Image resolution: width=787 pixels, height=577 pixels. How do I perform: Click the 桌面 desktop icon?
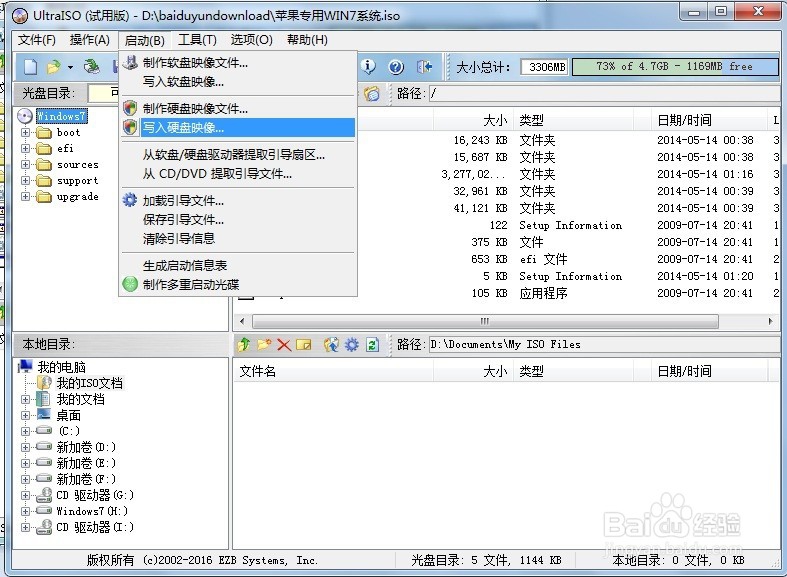(44, 414)
